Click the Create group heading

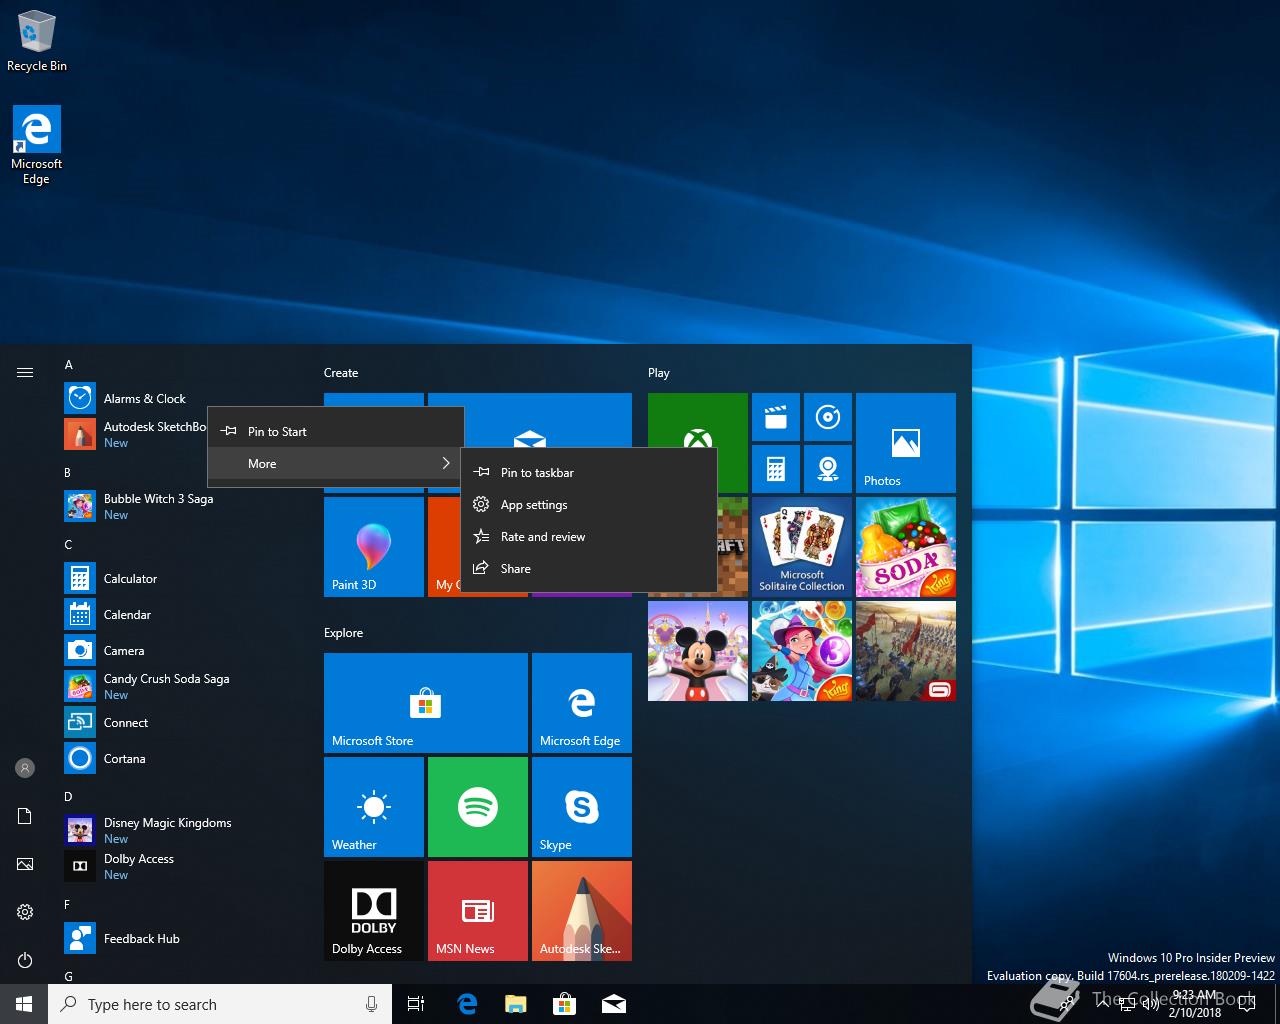[x=341, y=372]
